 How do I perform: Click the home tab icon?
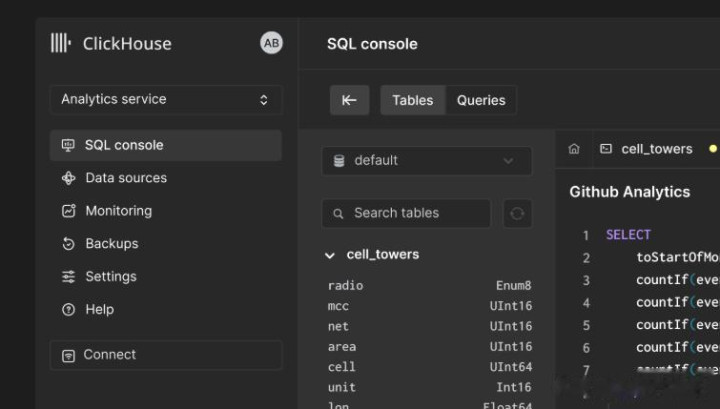pos(574,149)
